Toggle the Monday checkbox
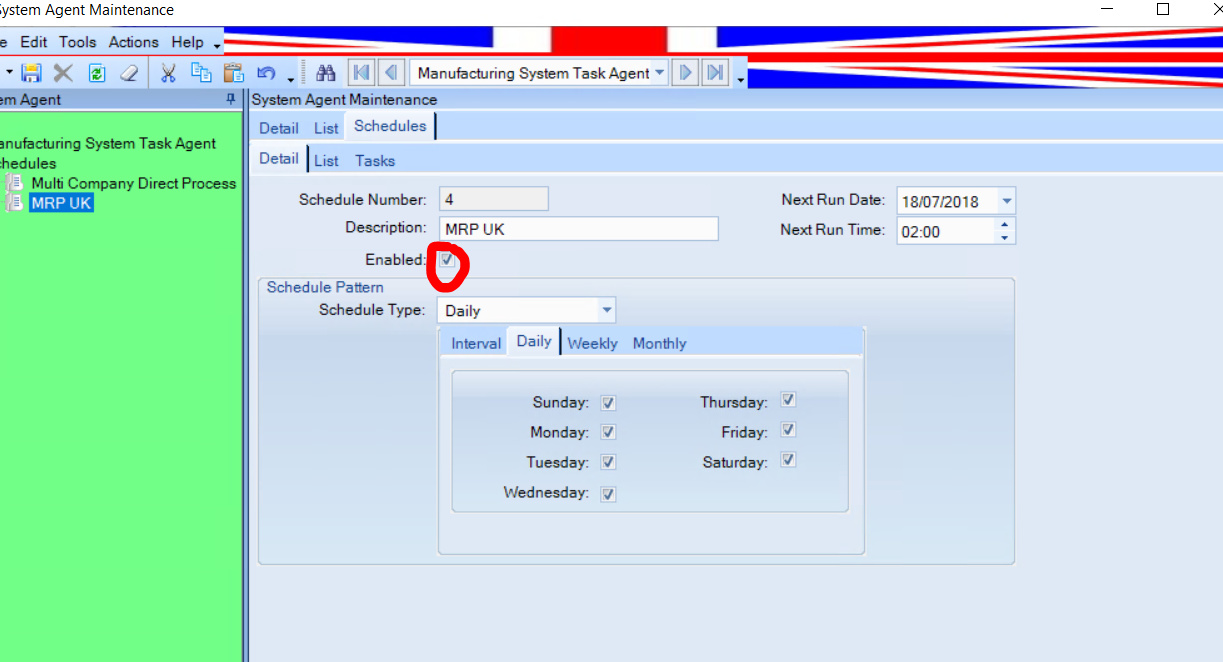This screenshot has height=662, width=1223. [608, 433]
